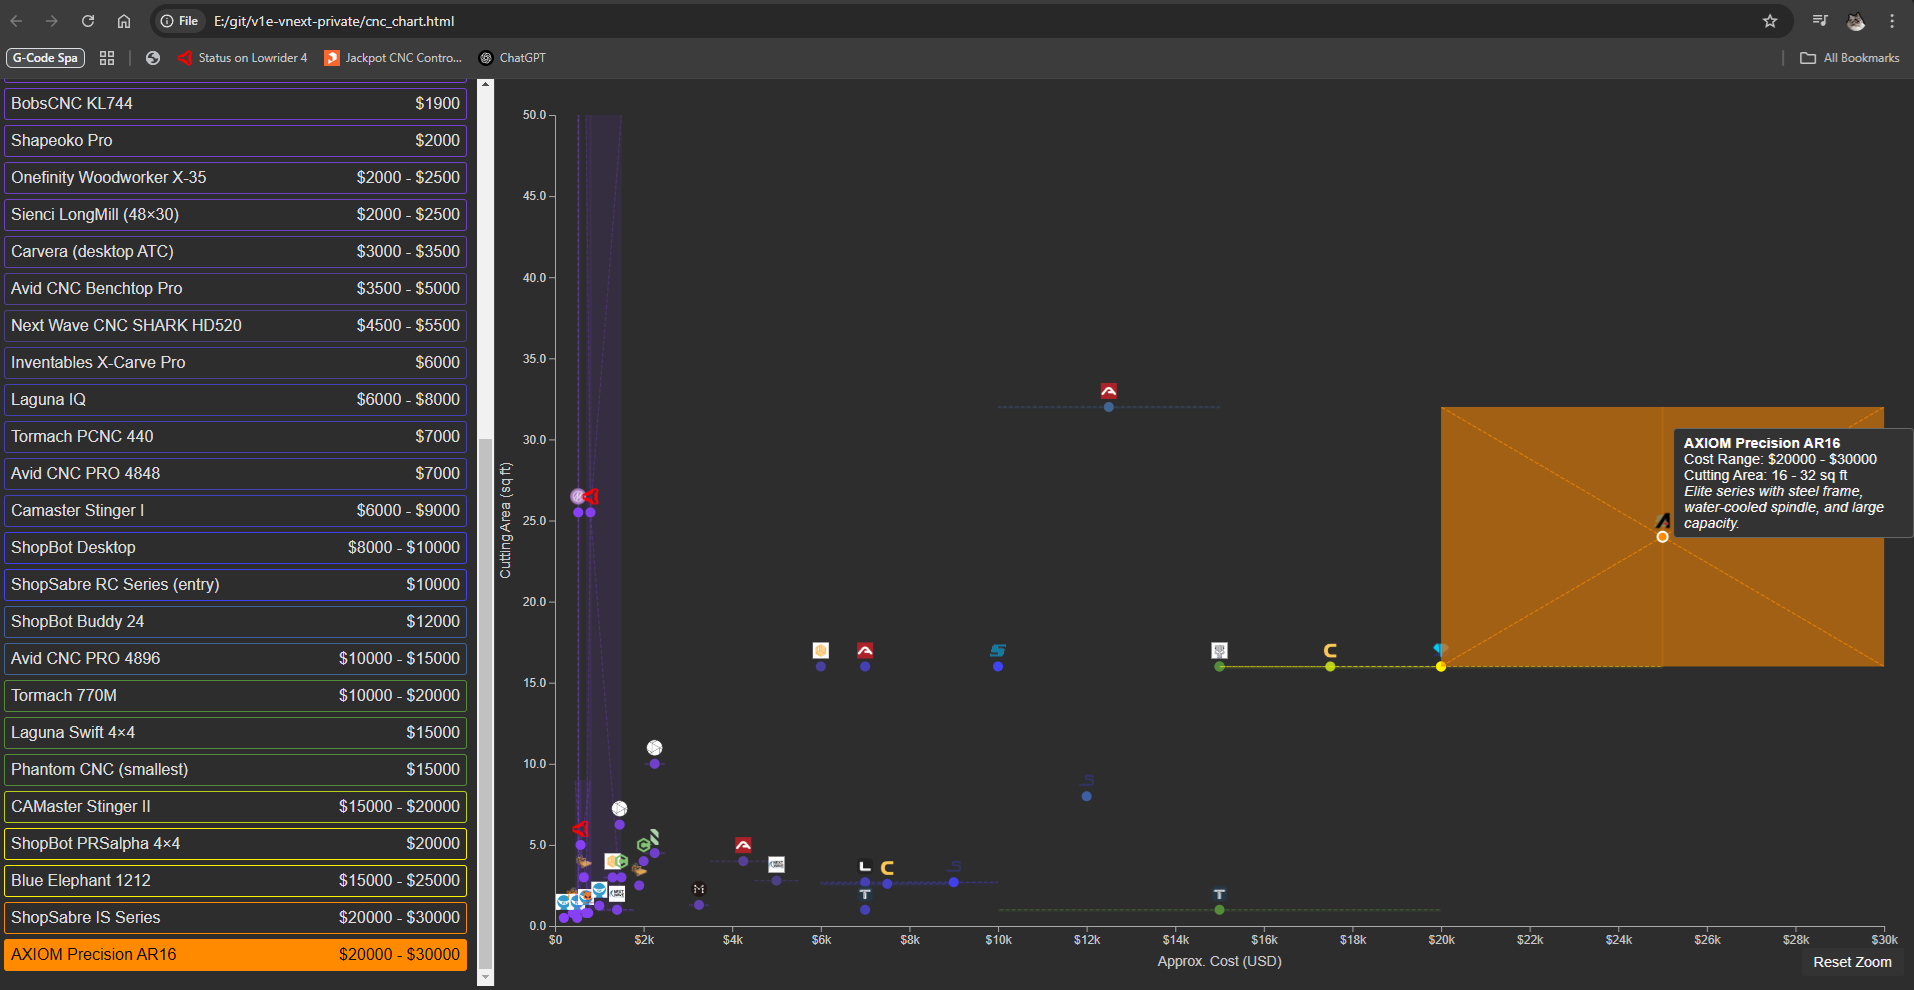This screenshot has width=1914, height=990.
Task: Click Next Wave logo near $5k
Action: [x=776, y=865]
